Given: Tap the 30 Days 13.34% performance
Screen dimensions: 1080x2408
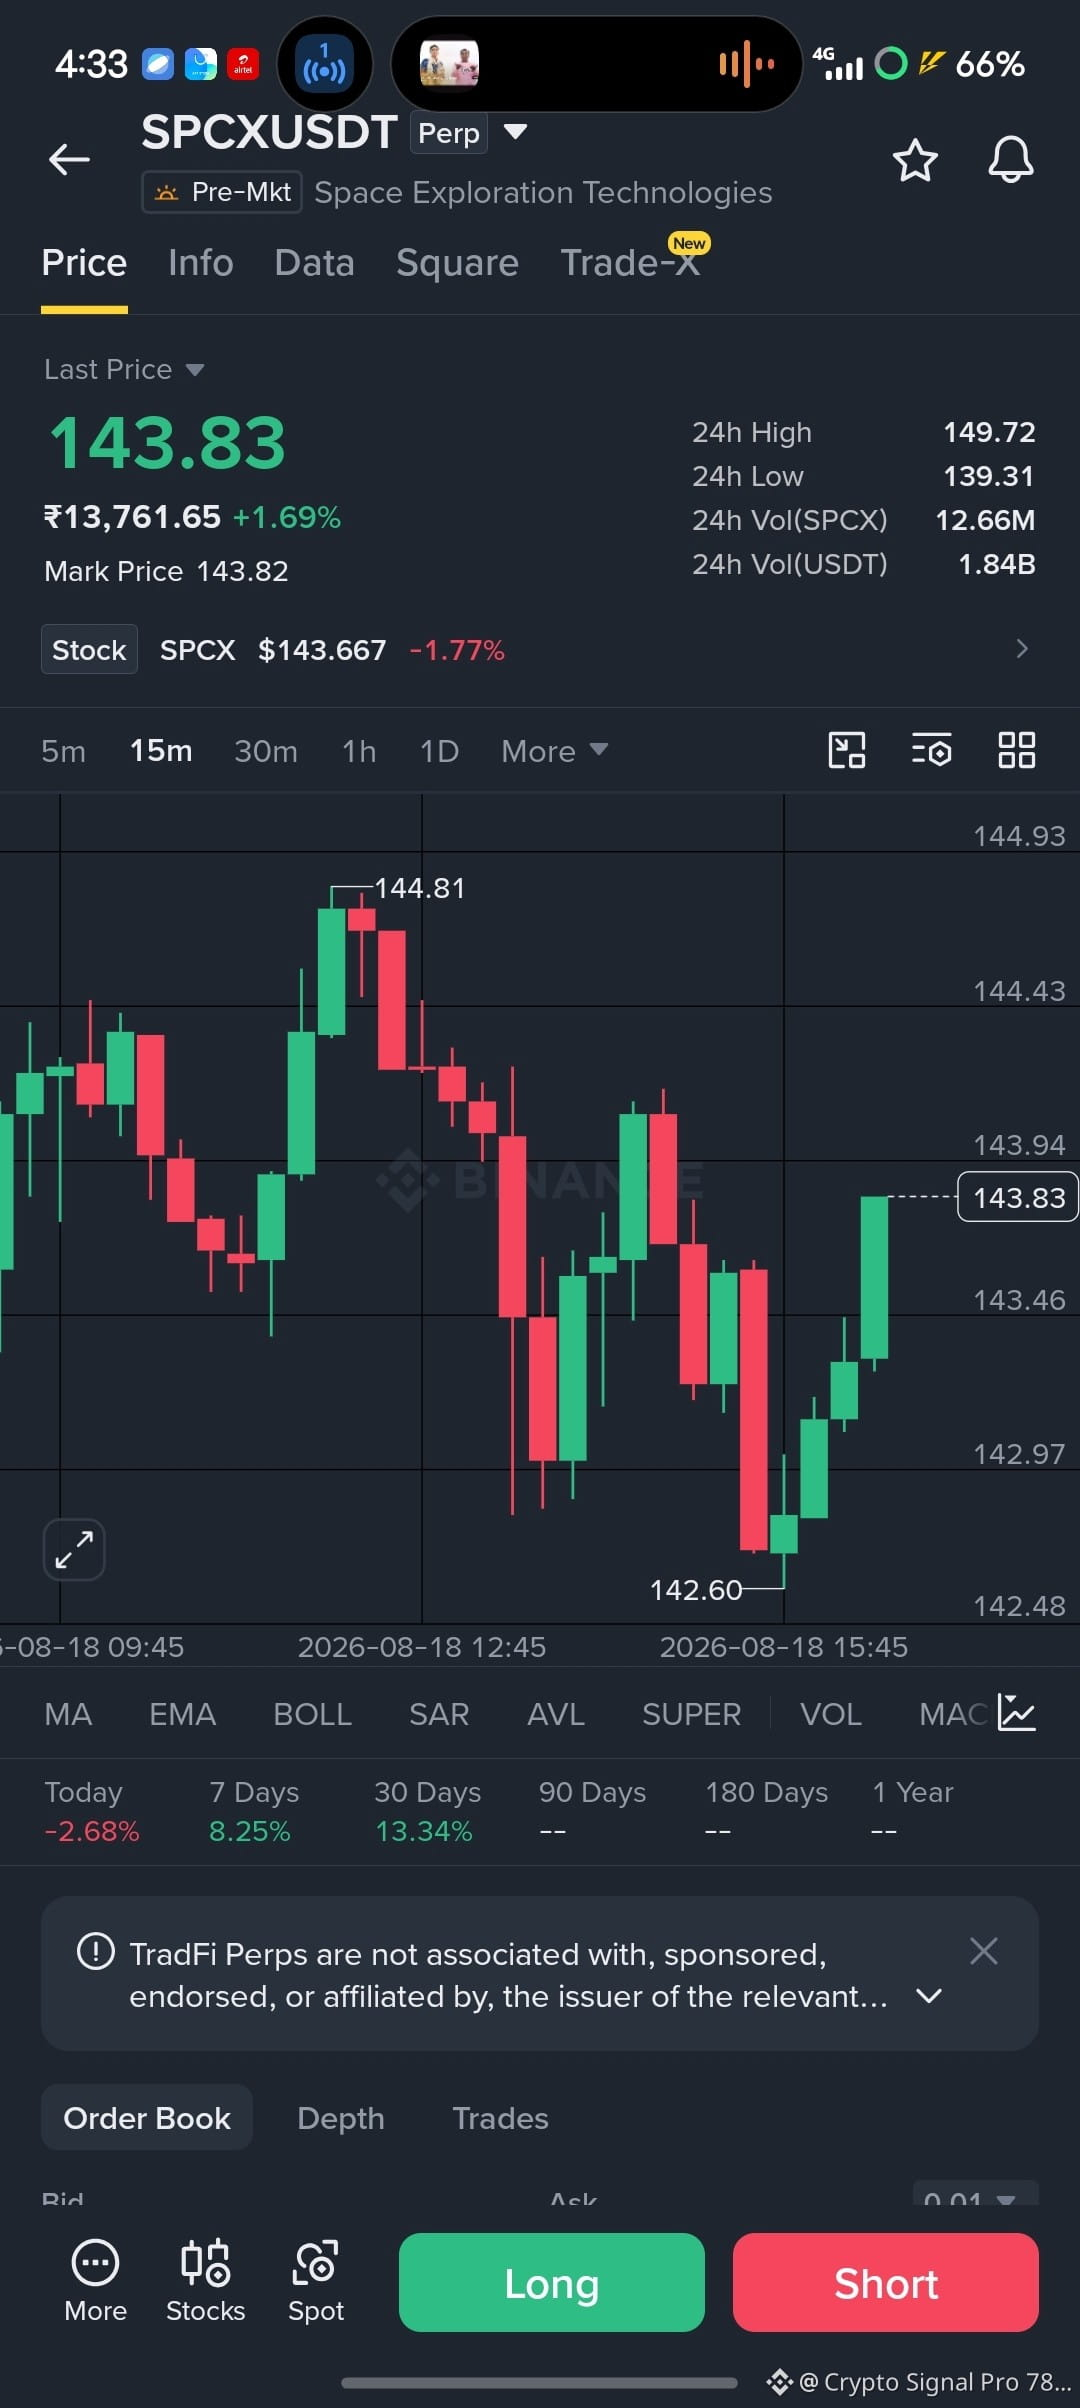Looking at the screenshot, I should pos(428,1811).
